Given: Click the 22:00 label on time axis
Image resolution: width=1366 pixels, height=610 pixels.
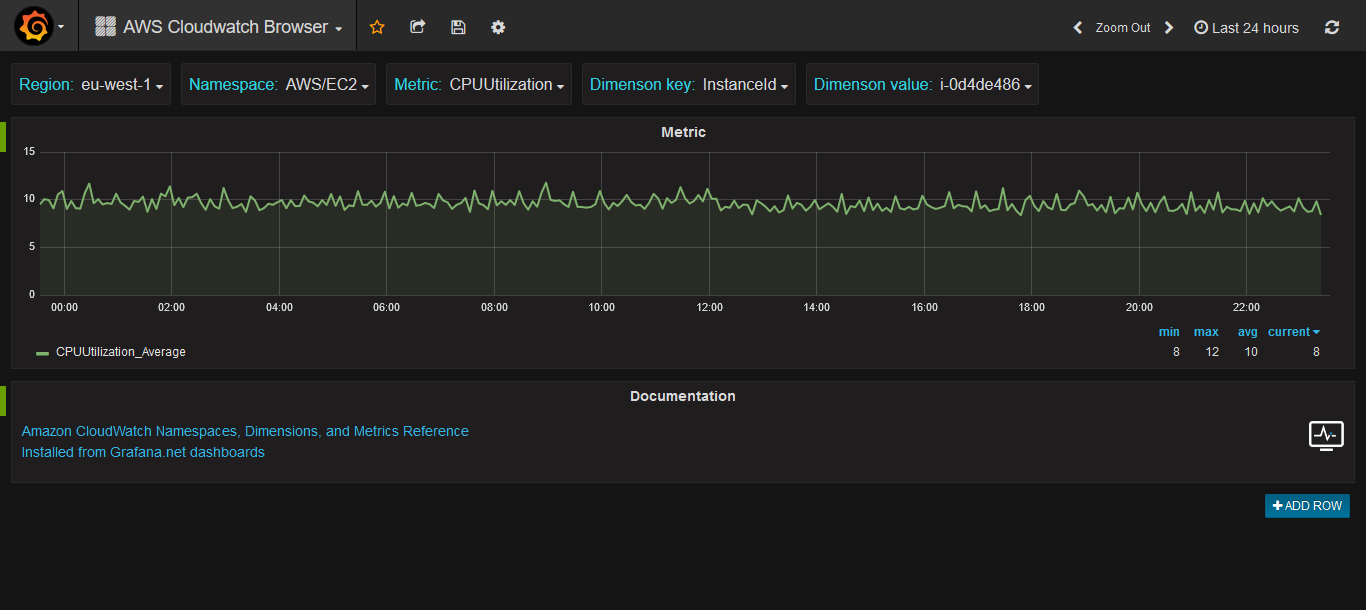Looking at the screenshot, I should click(x=1246, y=307).
